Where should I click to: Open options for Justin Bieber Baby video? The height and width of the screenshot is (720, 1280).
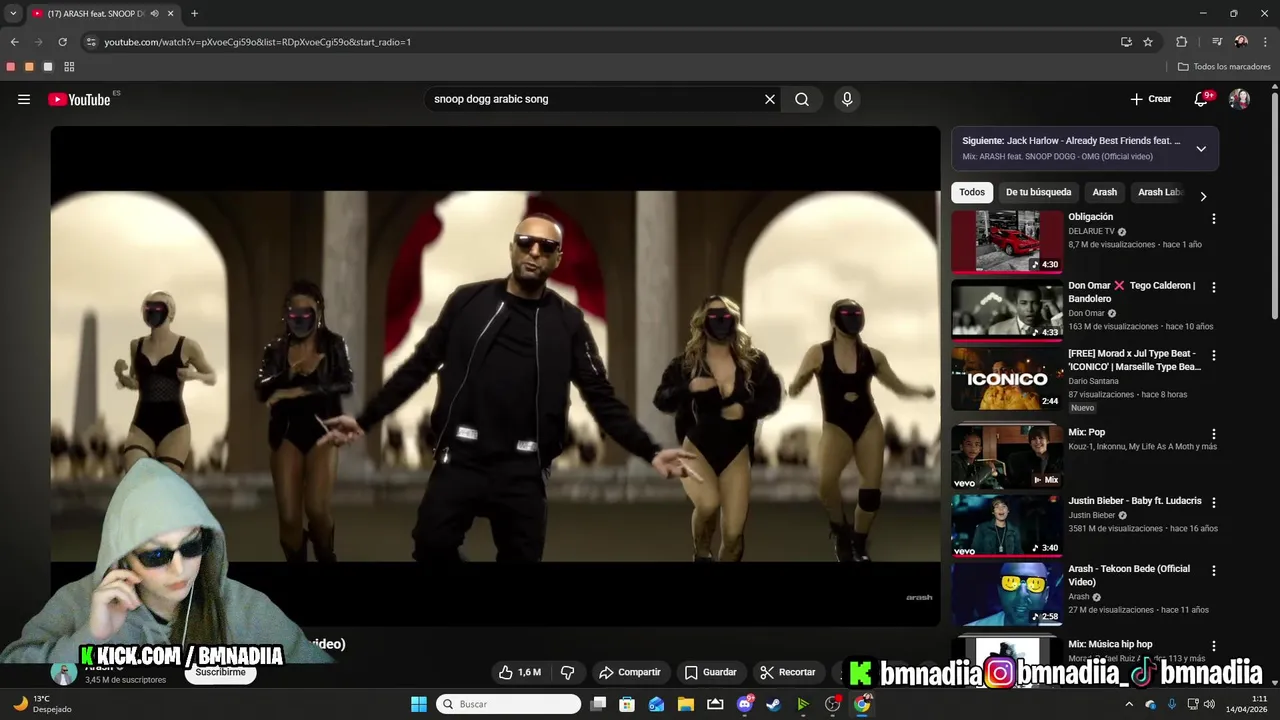click(1214, 502)
